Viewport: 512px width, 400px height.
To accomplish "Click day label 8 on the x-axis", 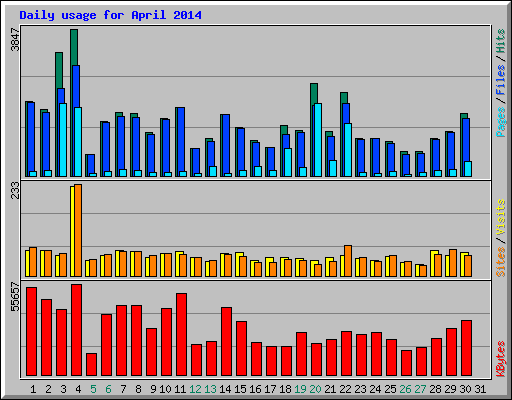I will point(138,389).
